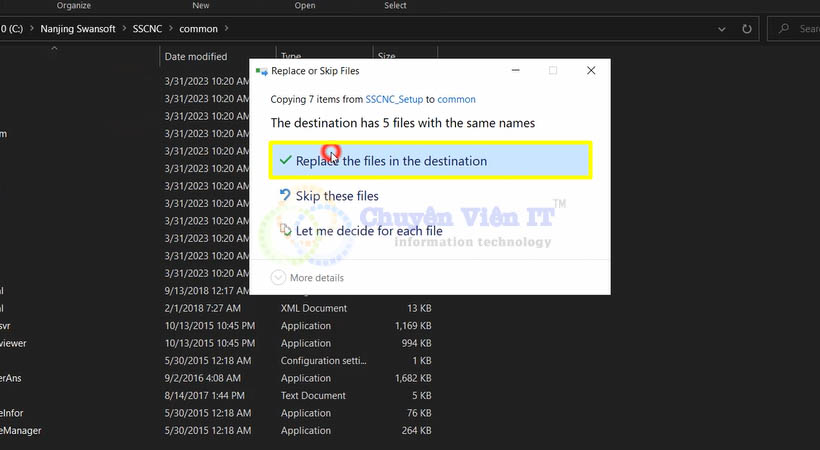Click the Replace or Skip Files title icon
This screenshot has height=450, width=820.
pyautogui.click(x=262, y=72)
